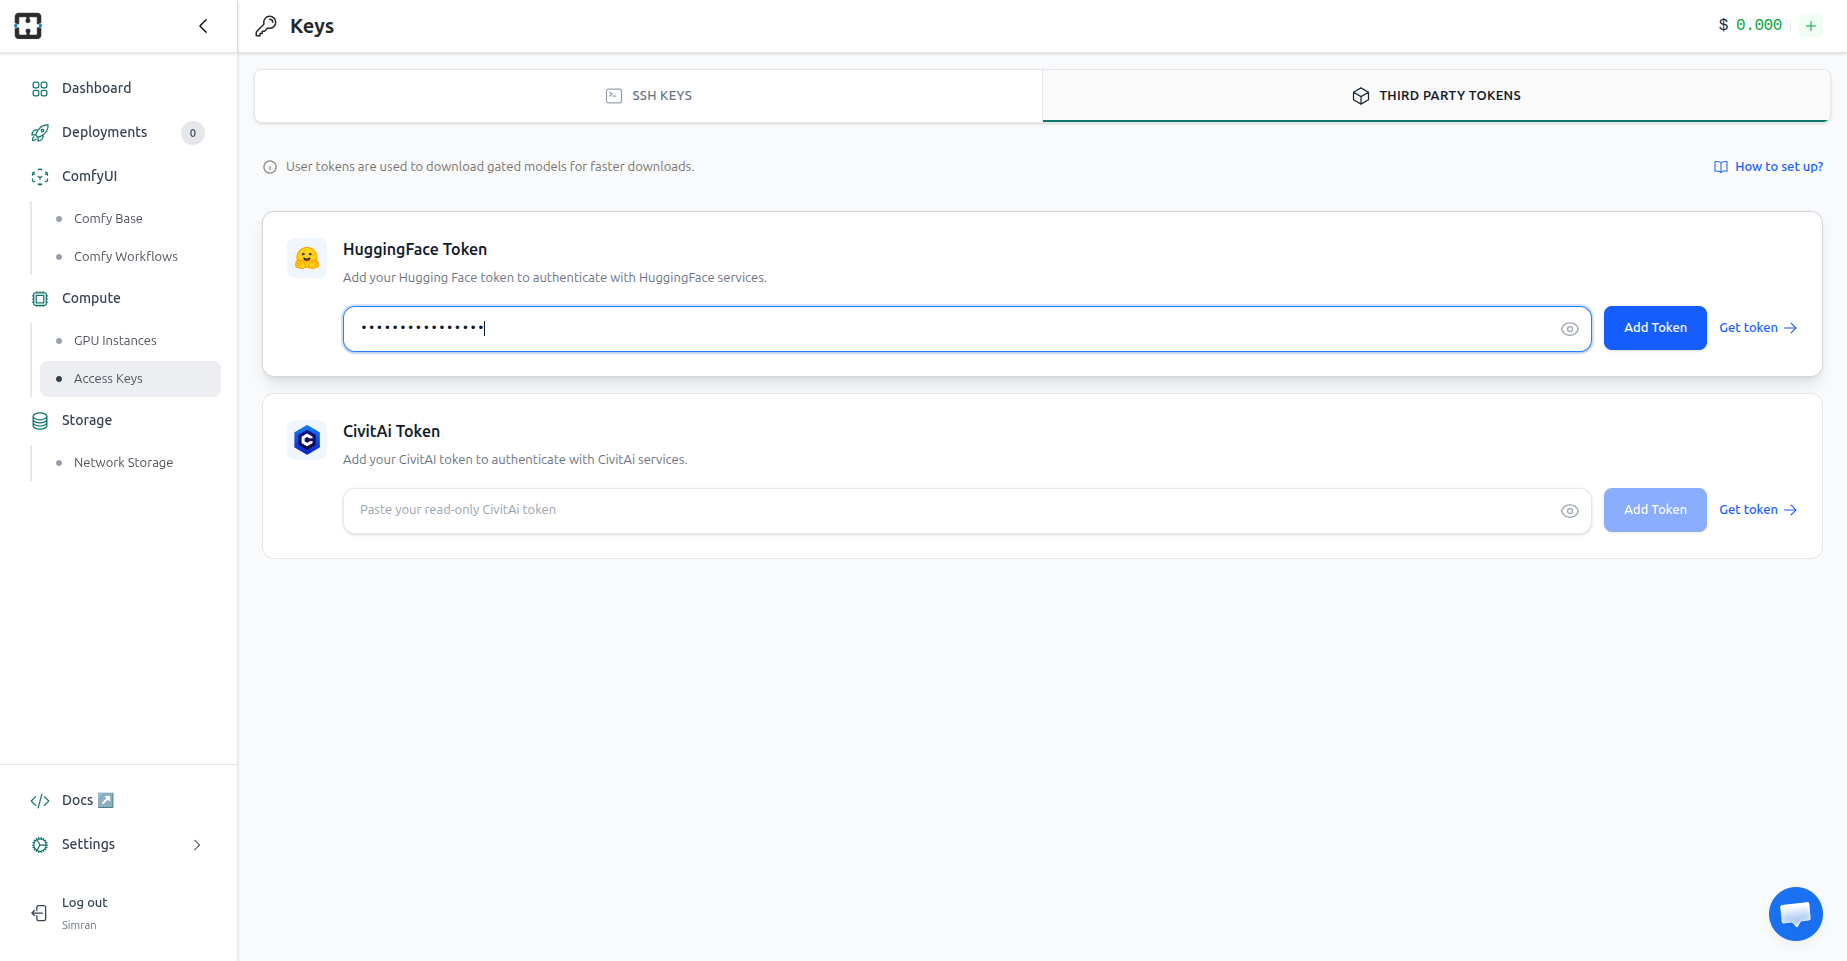
Task: Click the CivitAi token input field
Action: click(967, 511)
